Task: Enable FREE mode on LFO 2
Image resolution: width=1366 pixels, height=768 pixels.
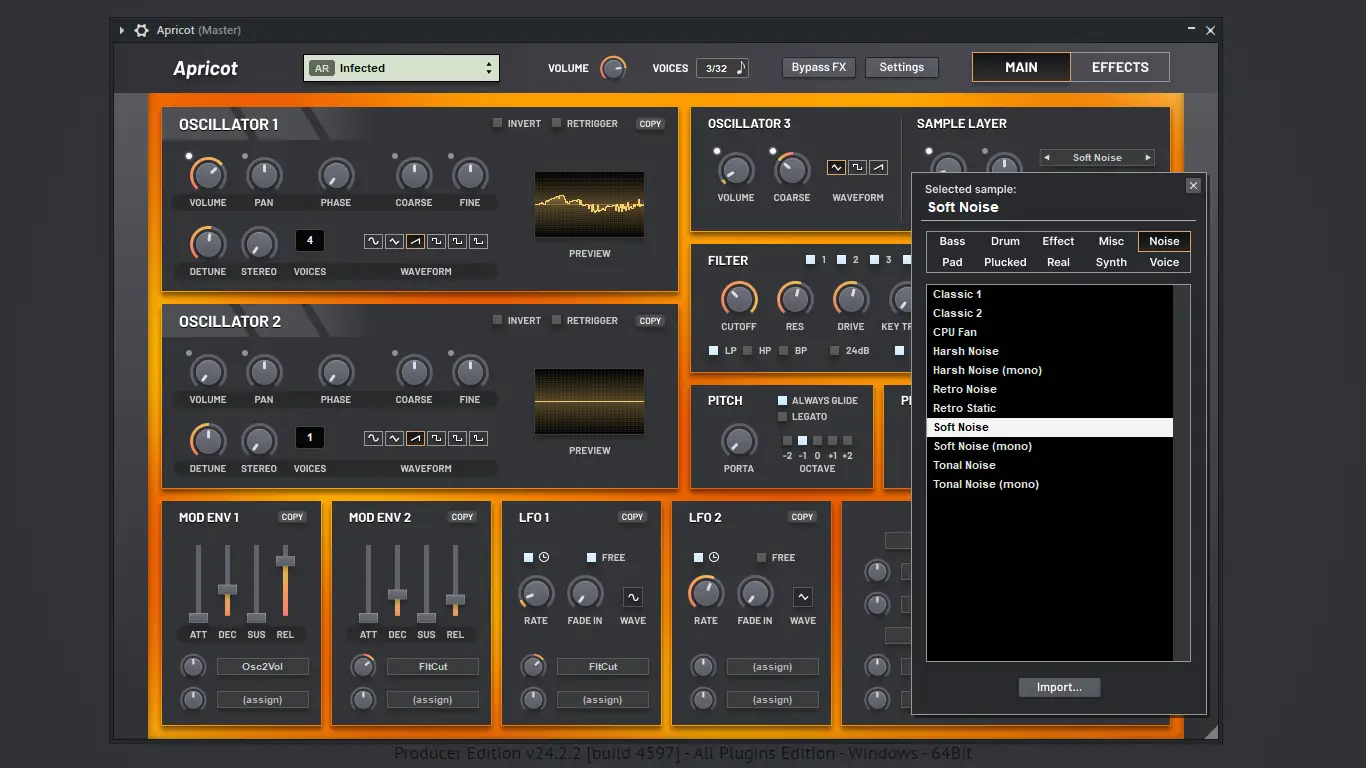Action: point(762,557)
